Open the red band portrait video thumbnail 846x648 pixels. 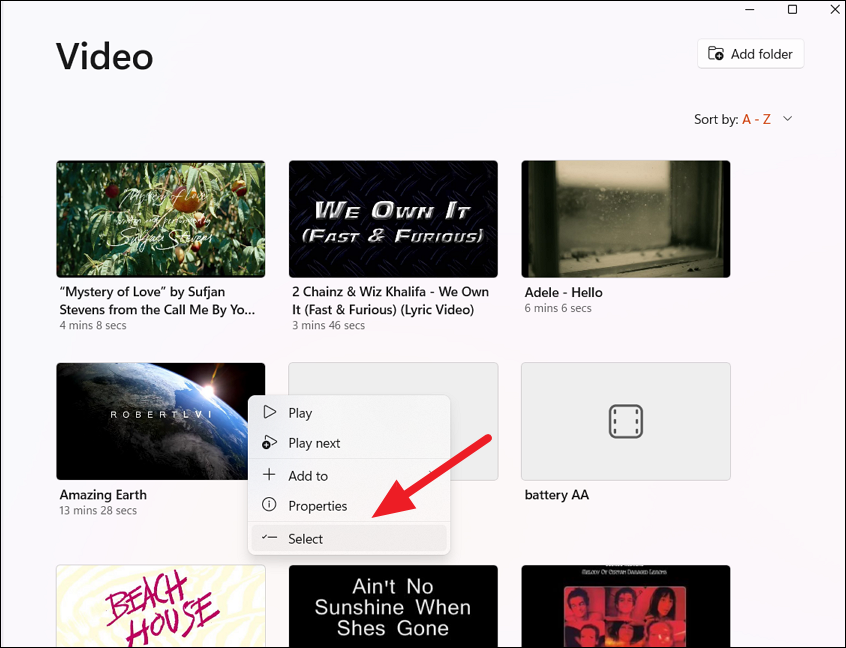point(626,606)
